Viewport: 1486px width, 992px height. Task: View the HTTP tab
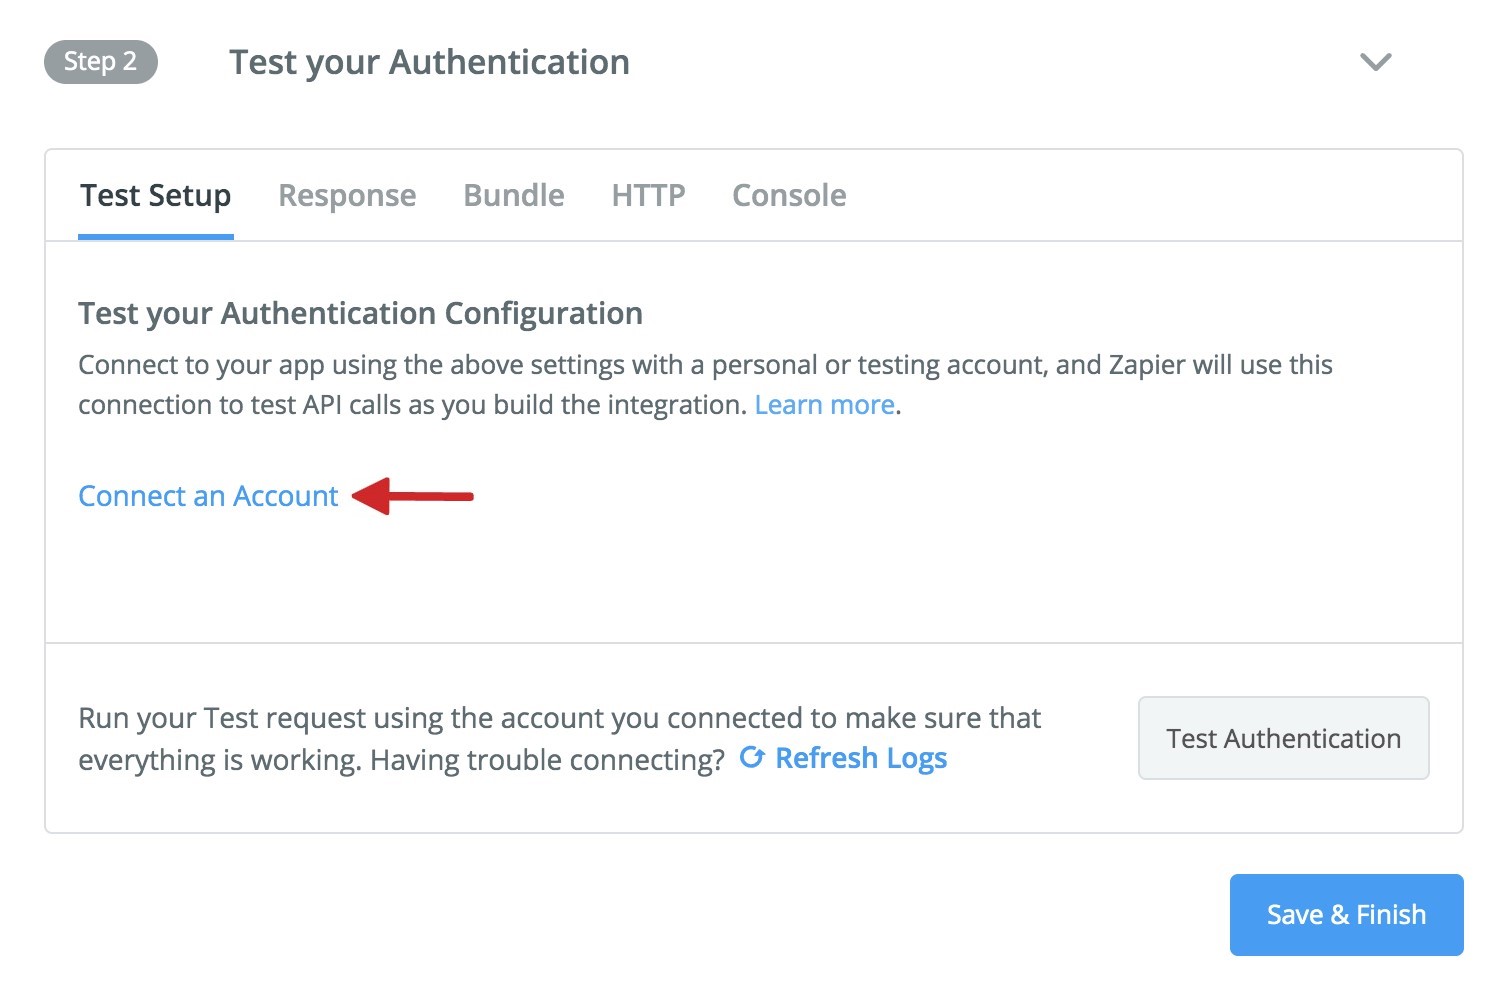click(648, 195)
